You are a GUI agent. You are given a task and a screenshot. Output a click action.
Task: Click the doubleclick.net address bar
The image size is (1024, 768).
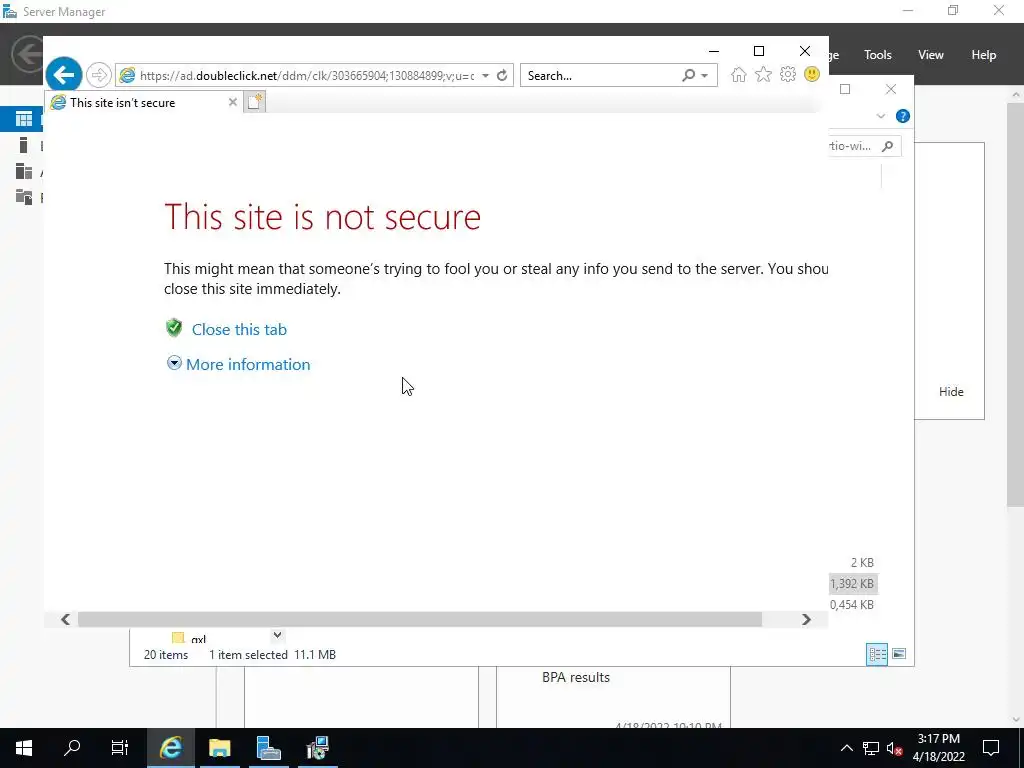click(x=307, y=76)
